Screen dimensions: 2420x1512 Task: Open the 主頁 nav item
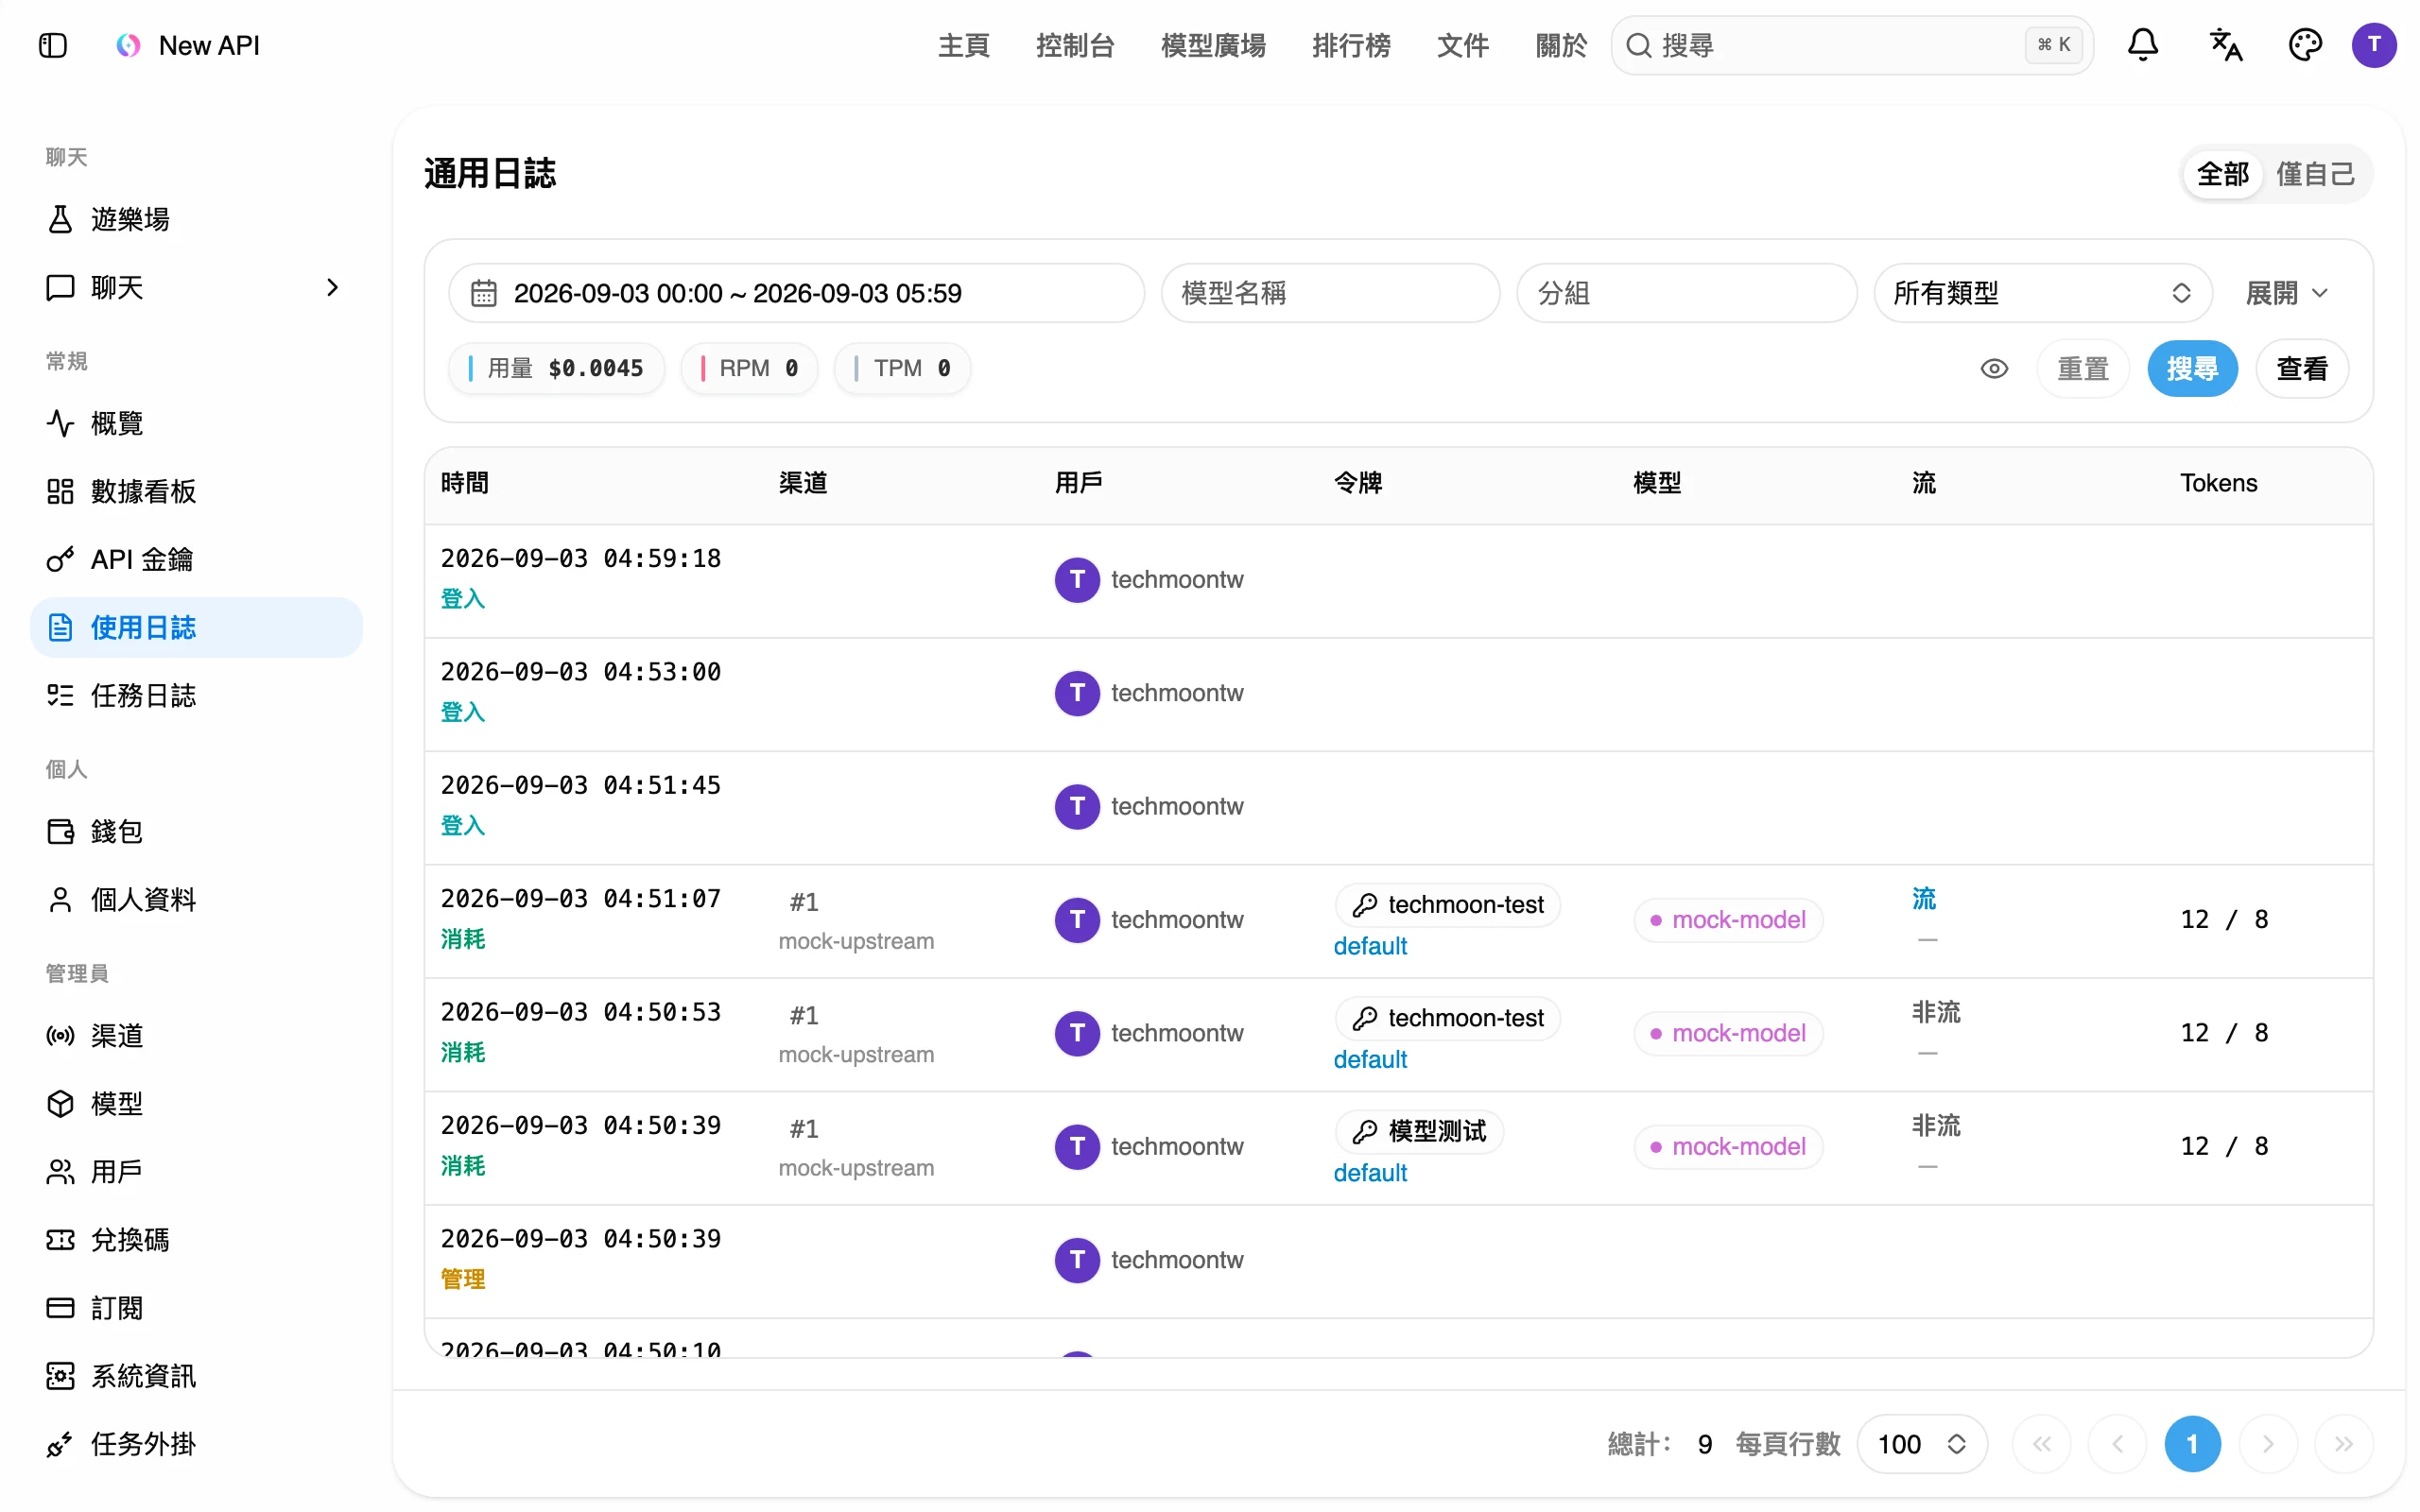point(963,45)
